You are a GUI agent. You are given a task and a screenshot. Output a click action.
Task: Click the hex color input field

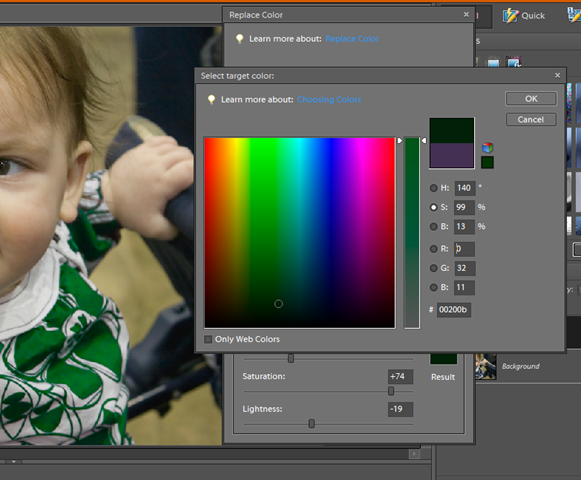coord(454,309)
